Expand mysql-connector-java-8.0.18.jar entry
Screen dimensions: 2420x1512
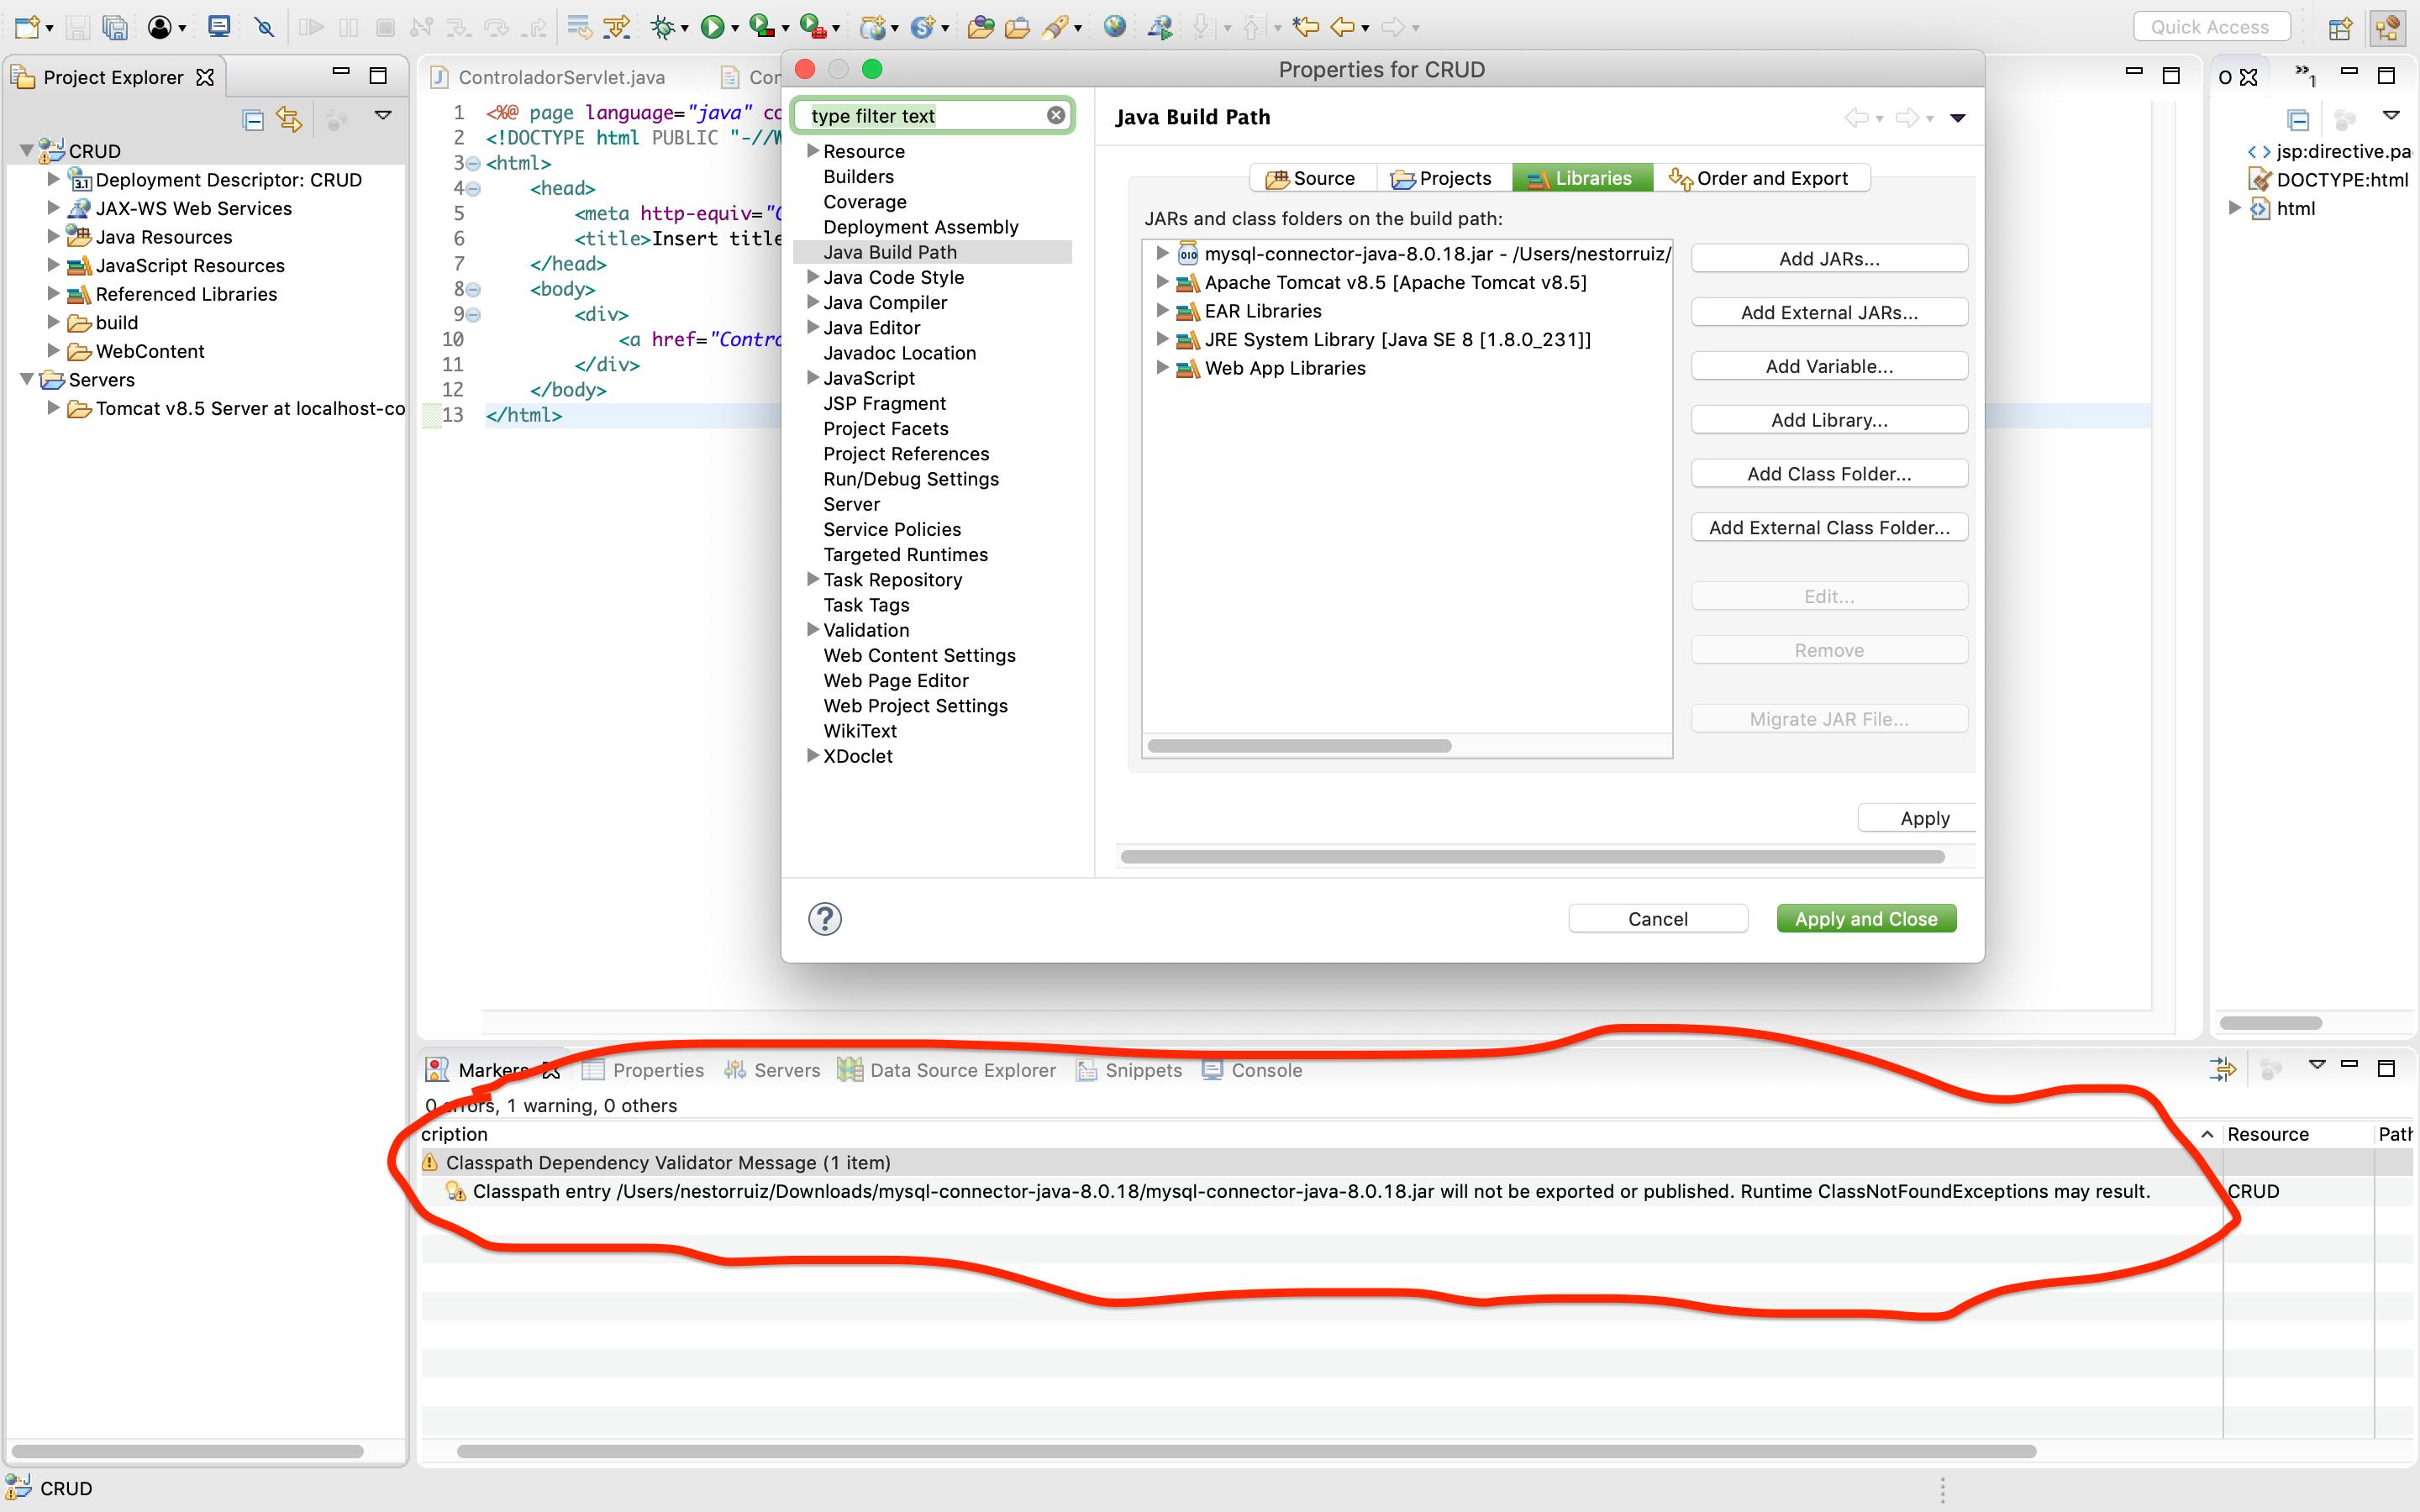pos(1162,253)
